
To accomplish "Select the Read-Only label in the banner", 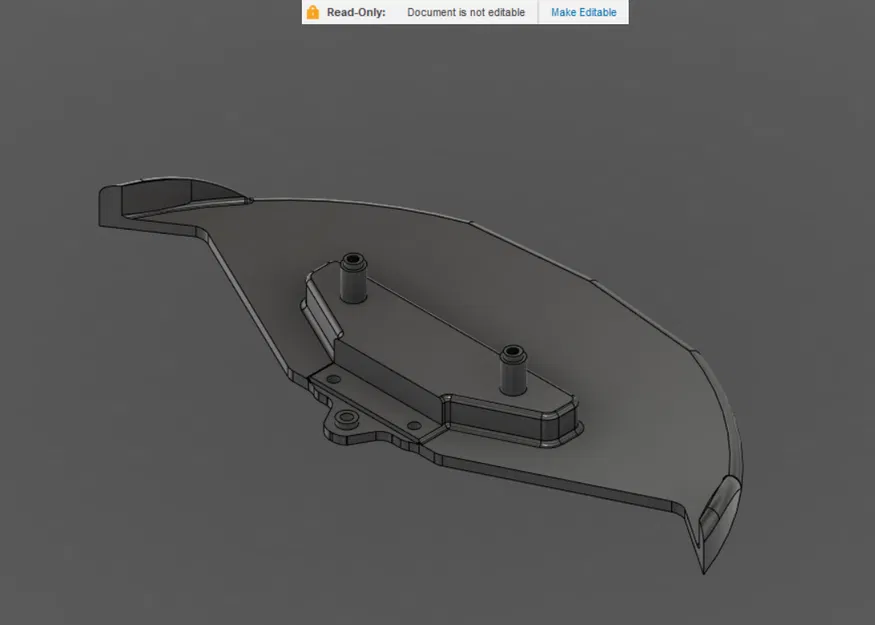I will click(x=356, y=12).
